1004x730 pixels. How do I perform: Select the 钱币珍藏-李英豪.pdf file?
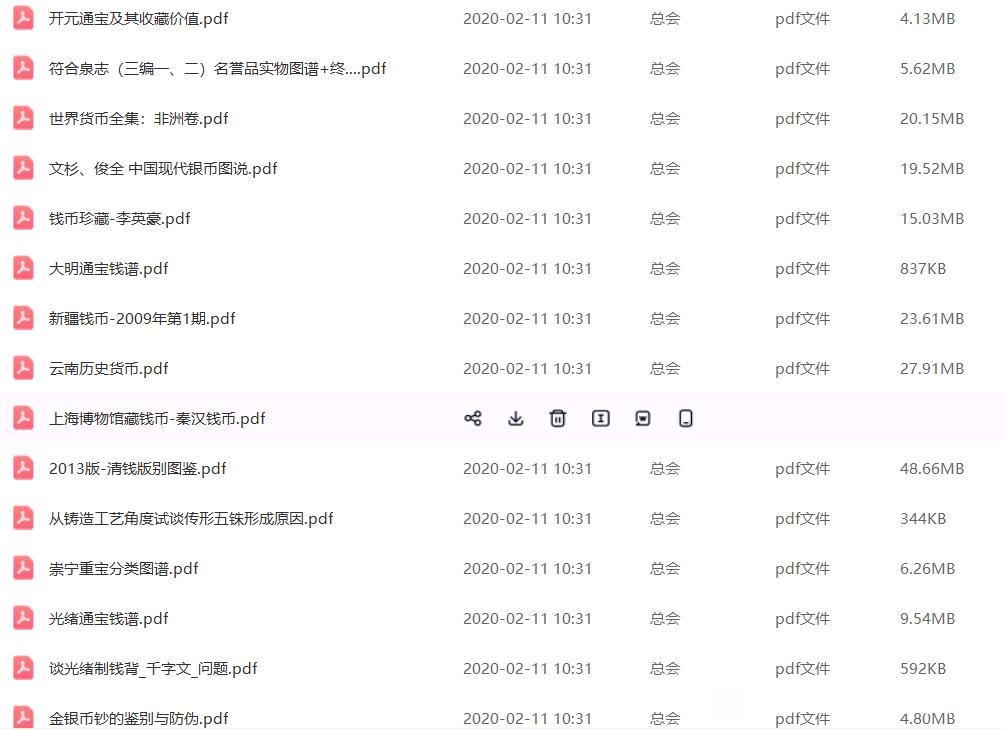click(119, 219)
